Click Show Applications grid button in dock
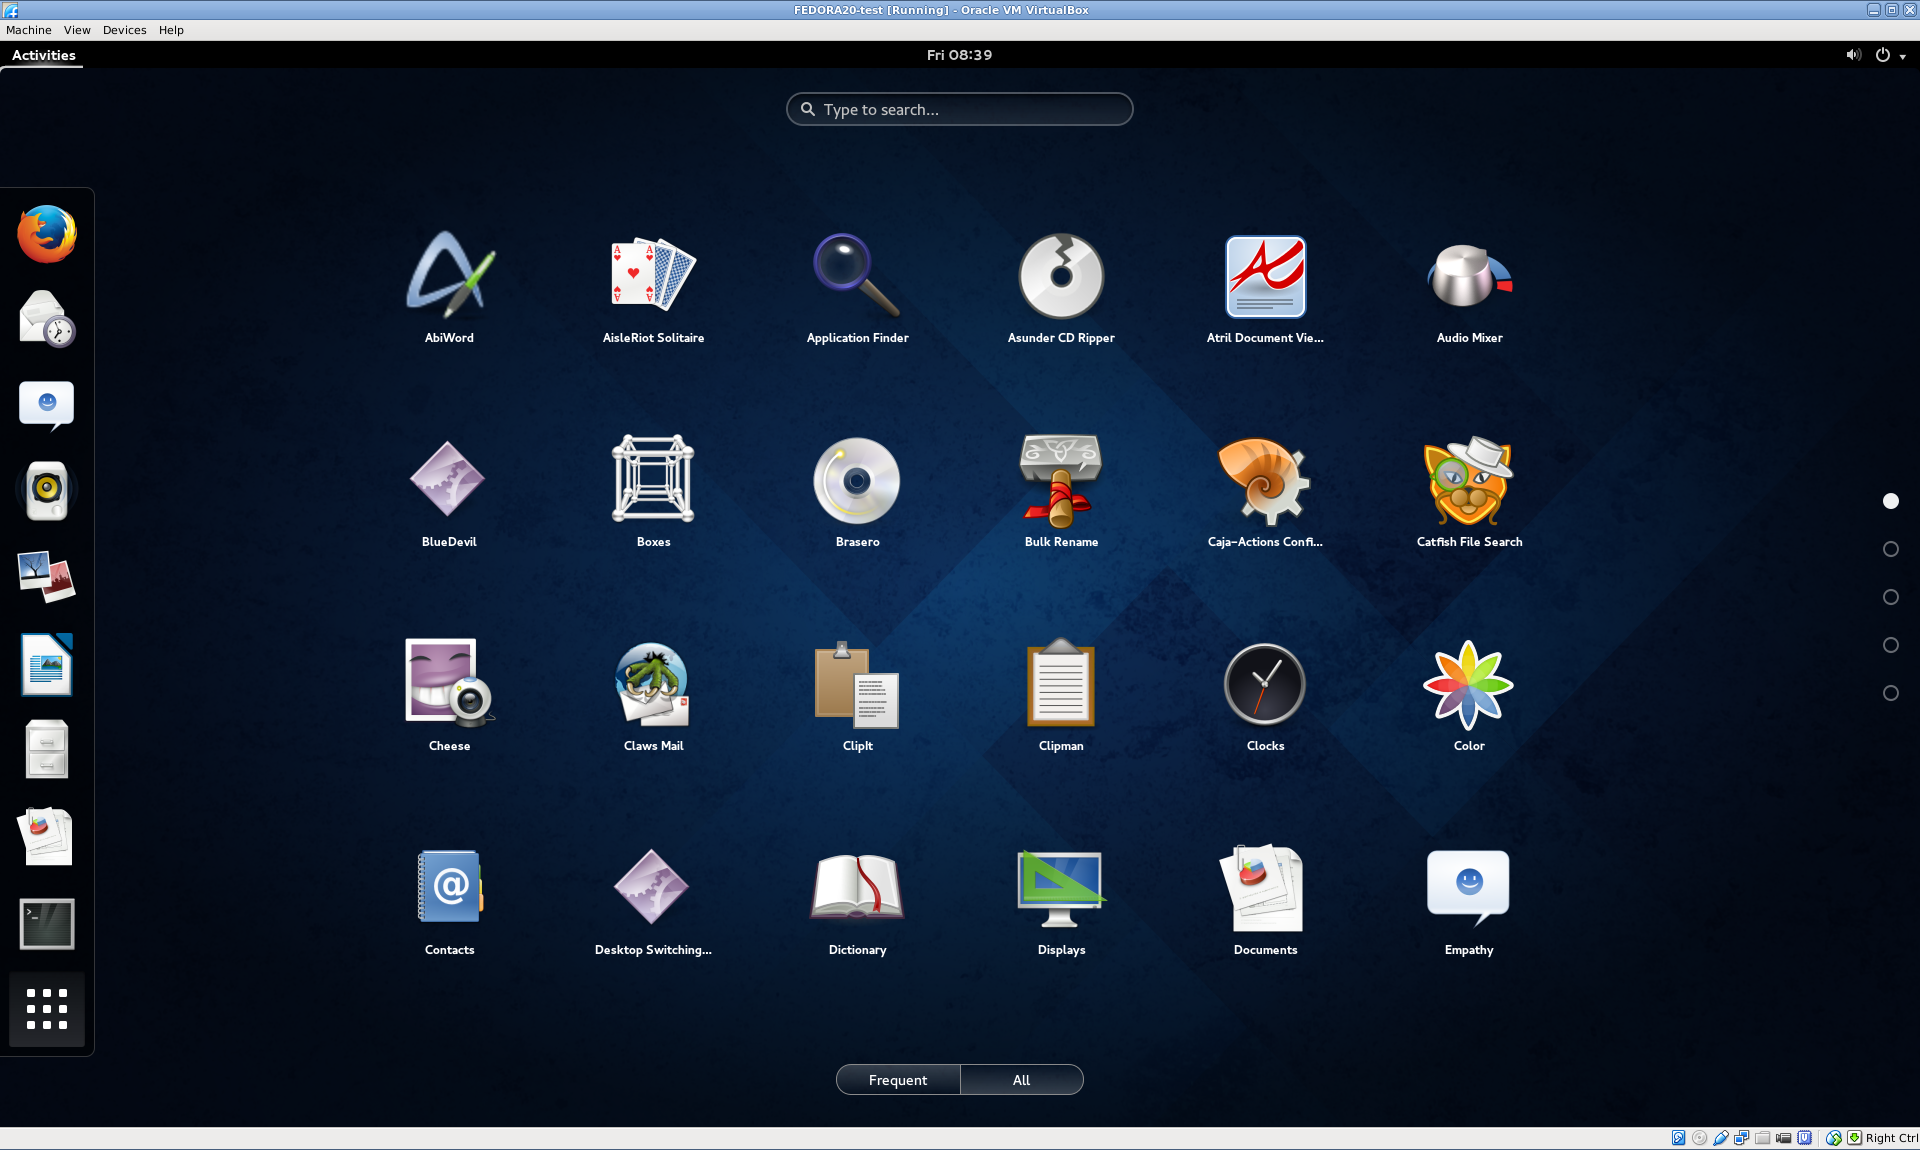 click(x=47, y=1009)
